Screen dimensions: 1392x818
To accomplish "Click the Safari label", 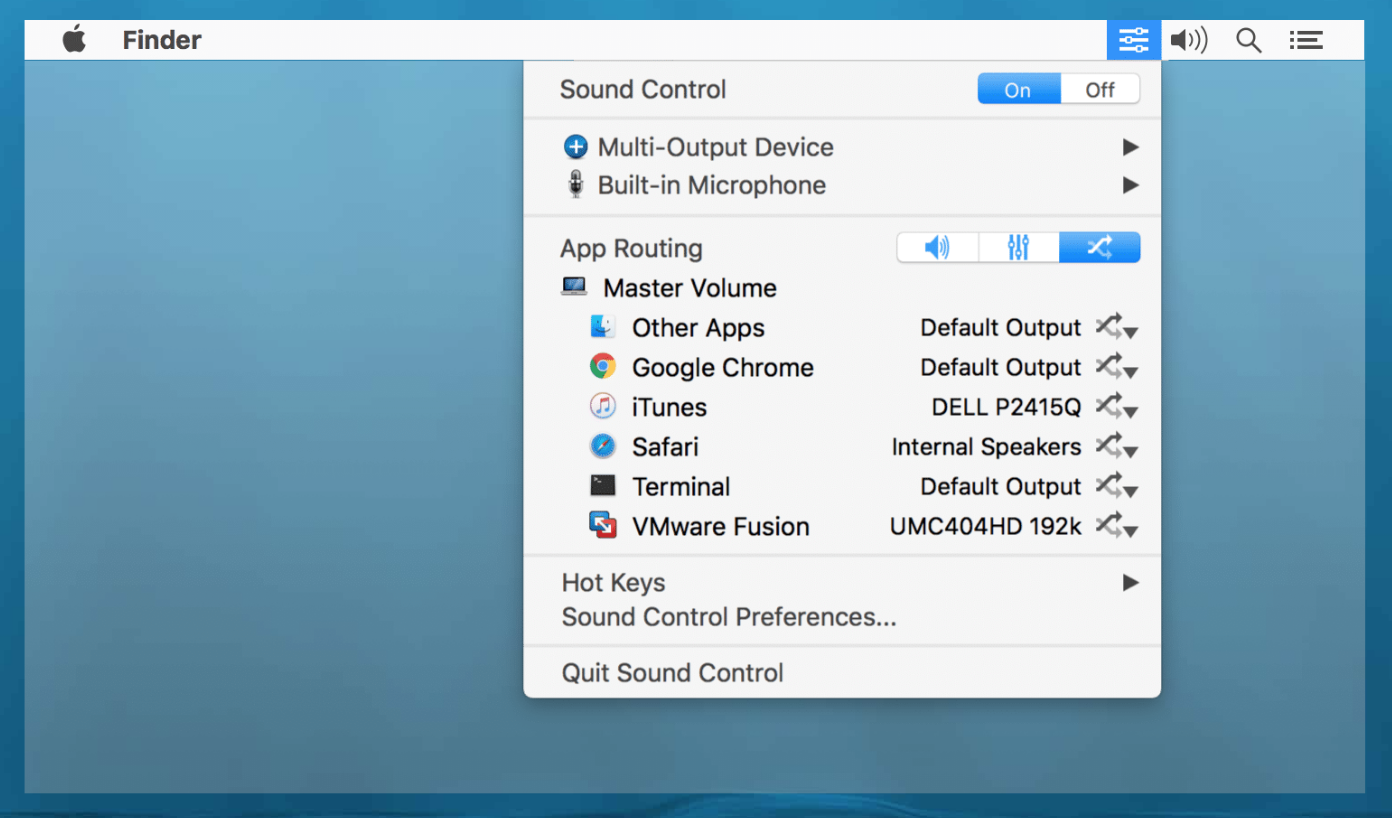I will [x=665, y=447].
